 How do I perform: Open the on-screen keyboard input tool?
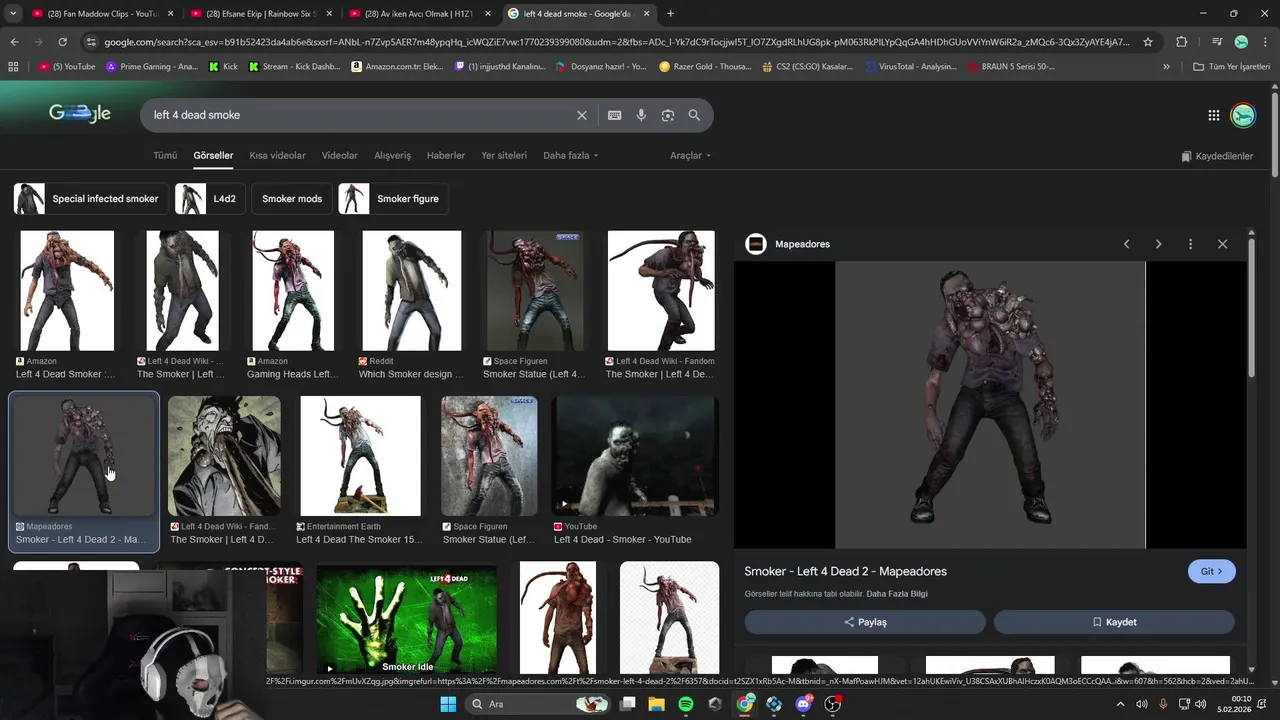pos(615,115)
